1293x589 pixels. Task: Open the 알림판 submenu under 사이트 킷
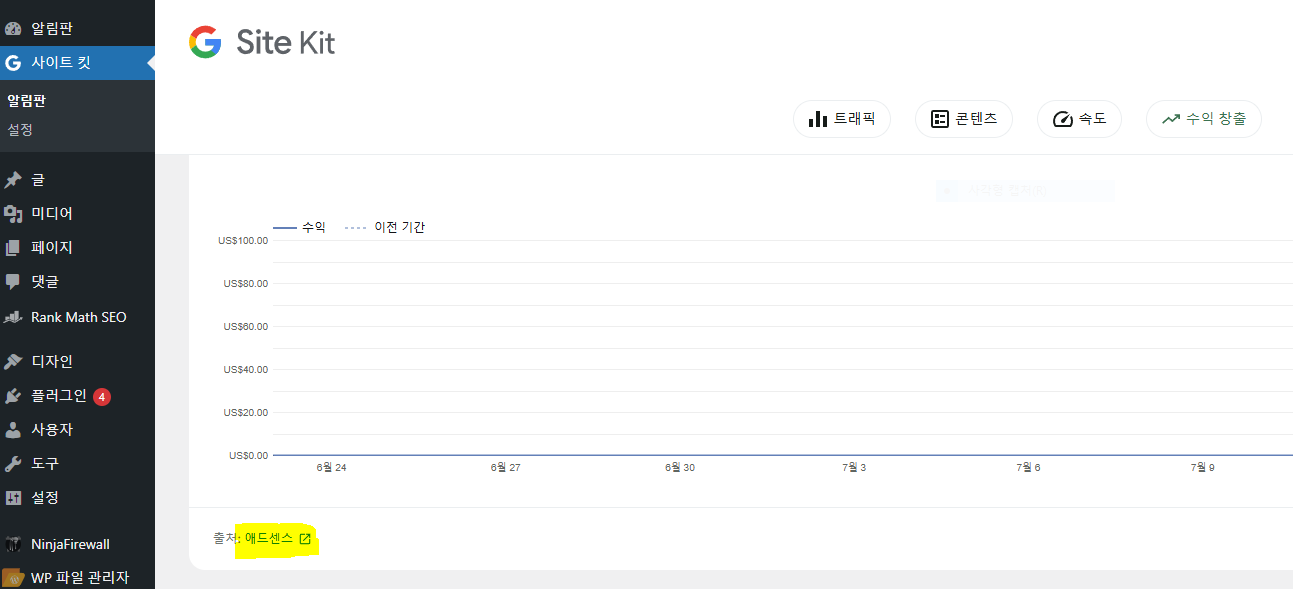click(x=27, y=100)
